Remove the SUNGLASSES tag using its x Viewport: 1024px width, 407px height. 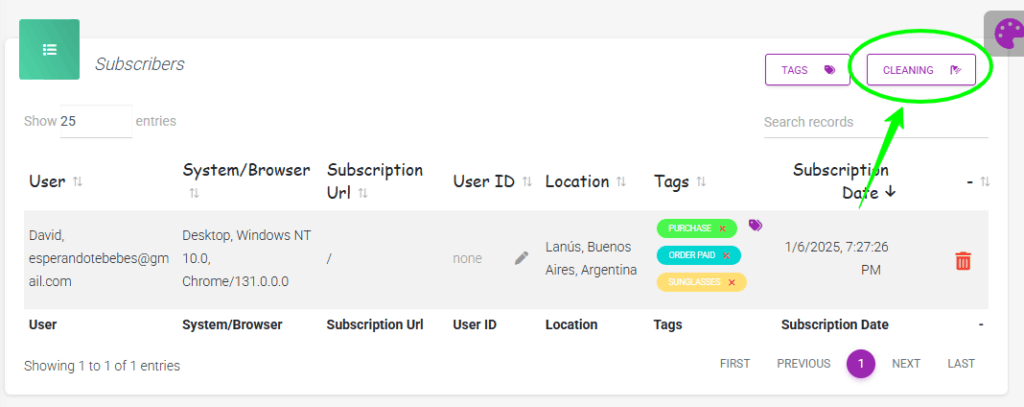pyautogui.click(x=731, y=283)
